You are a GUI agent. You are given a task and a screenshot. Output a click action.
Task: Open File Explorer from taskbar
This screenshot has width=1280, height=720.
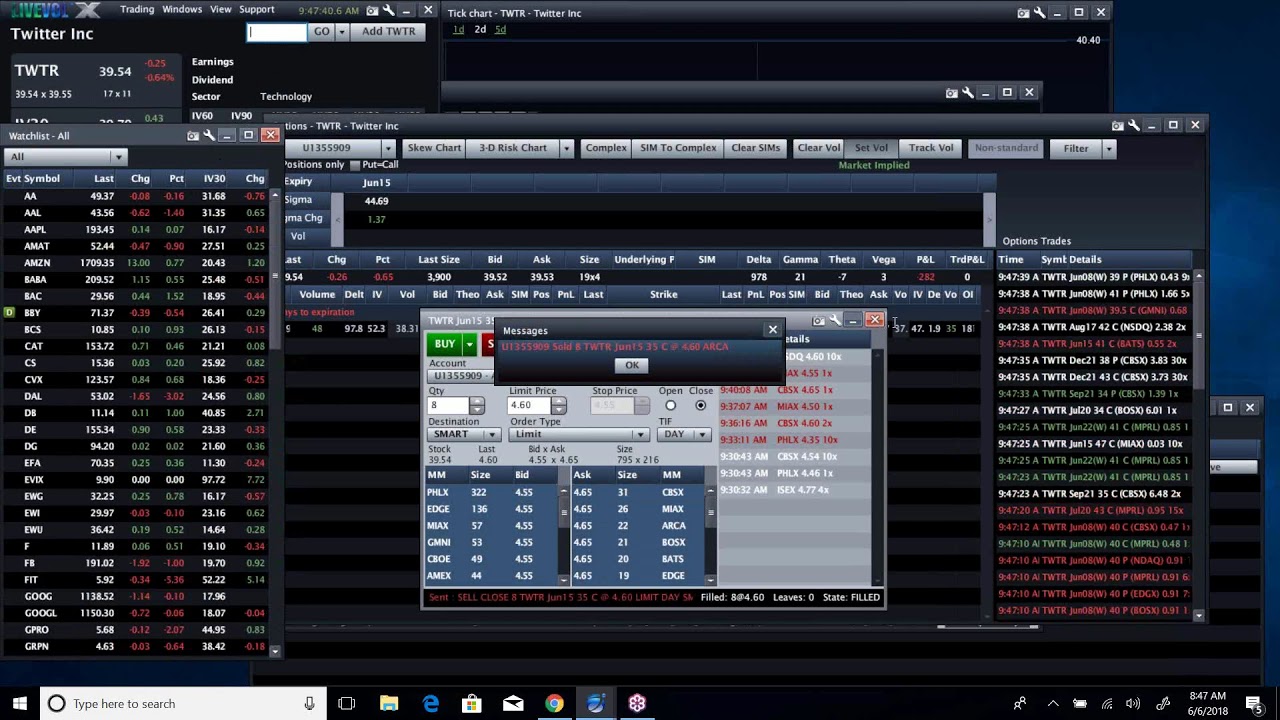[x=389, y=703]
